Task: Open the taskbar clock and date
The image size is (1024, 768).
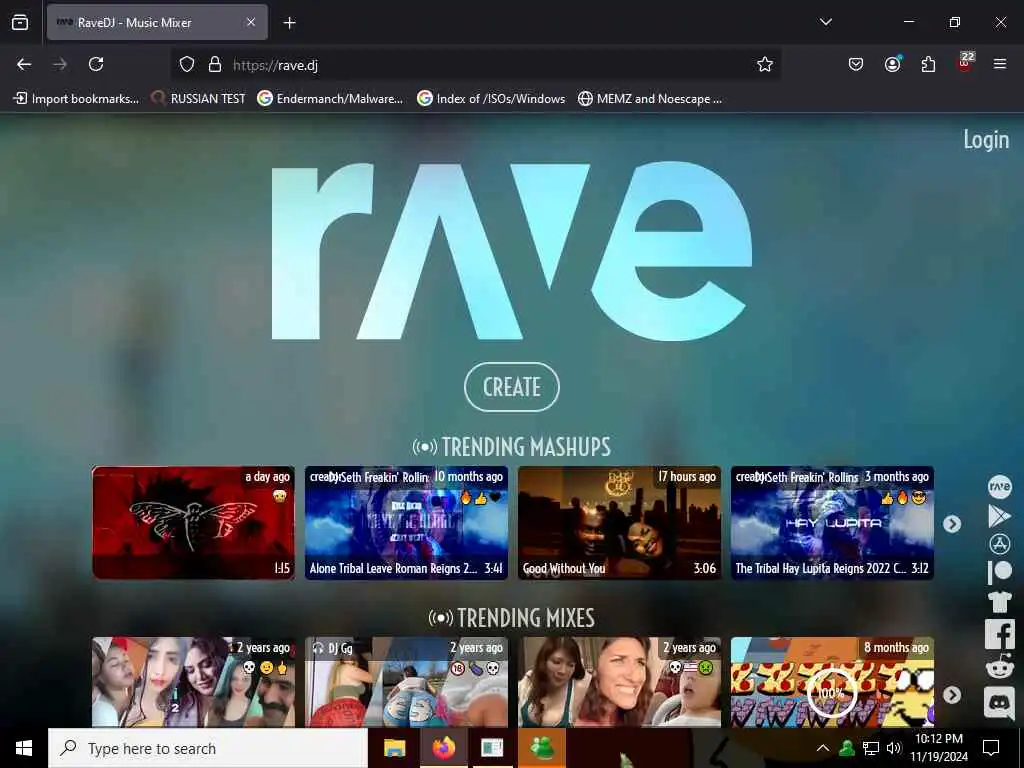Action: pos(939,748)
